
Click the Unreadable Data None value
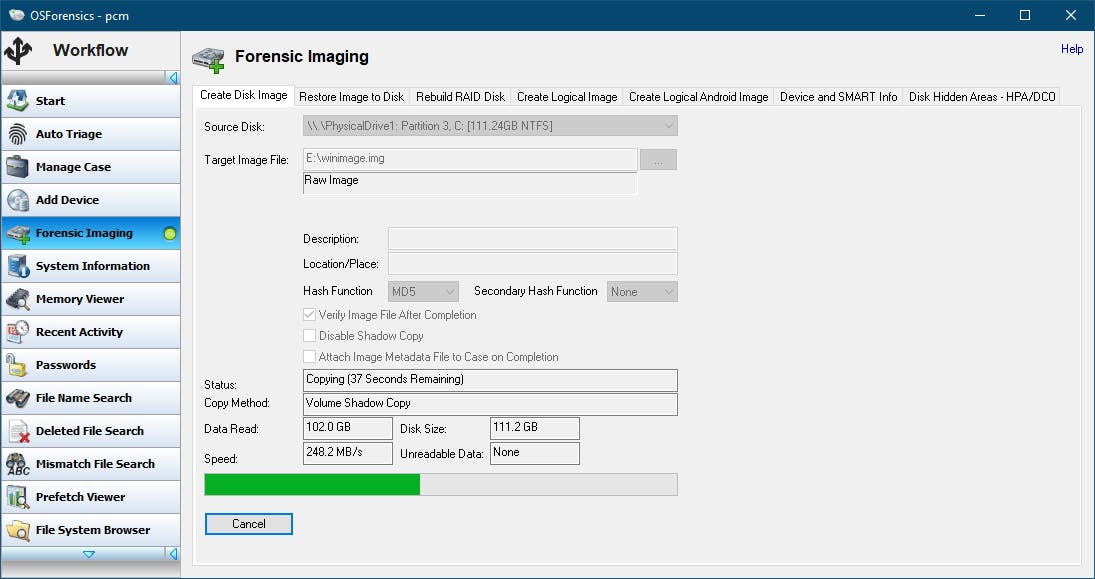click(535, 453)
